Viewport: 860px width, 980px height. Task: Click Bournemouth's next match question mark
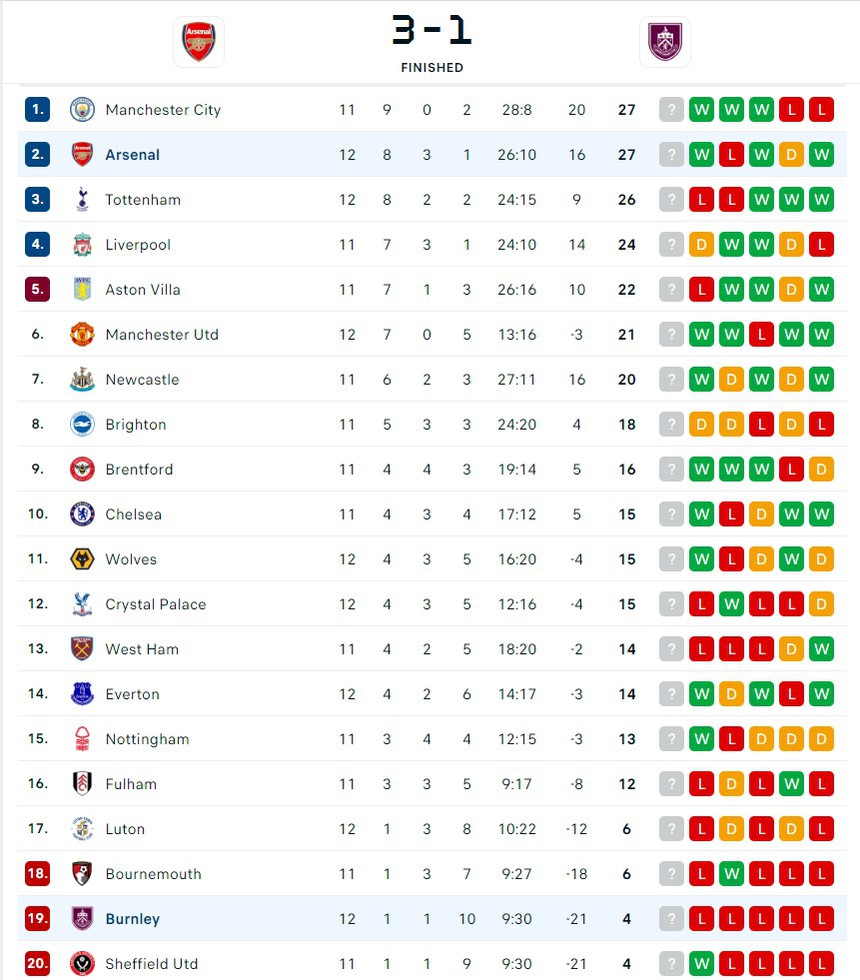click(671, 873)
